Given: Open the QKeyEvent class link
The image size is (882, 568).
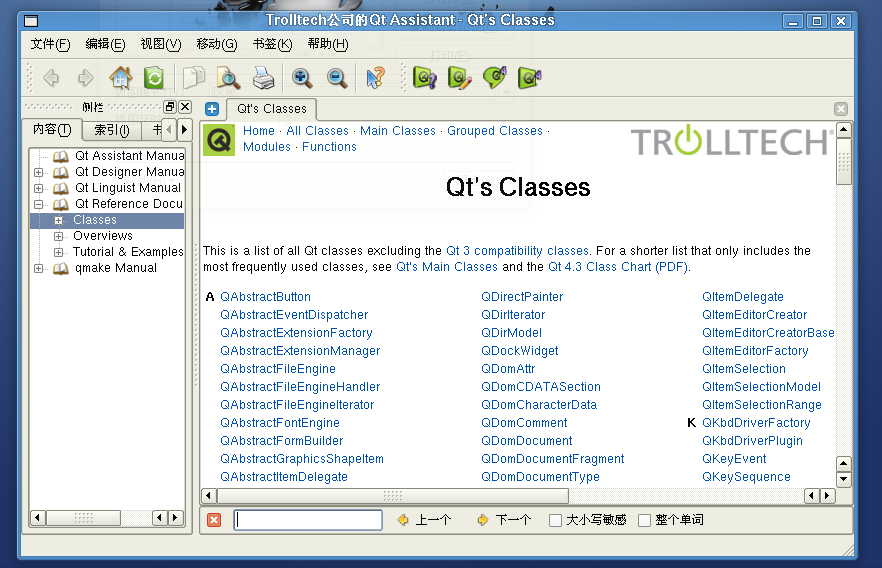Looking at the screenshot, I should [x=734, y=459].
